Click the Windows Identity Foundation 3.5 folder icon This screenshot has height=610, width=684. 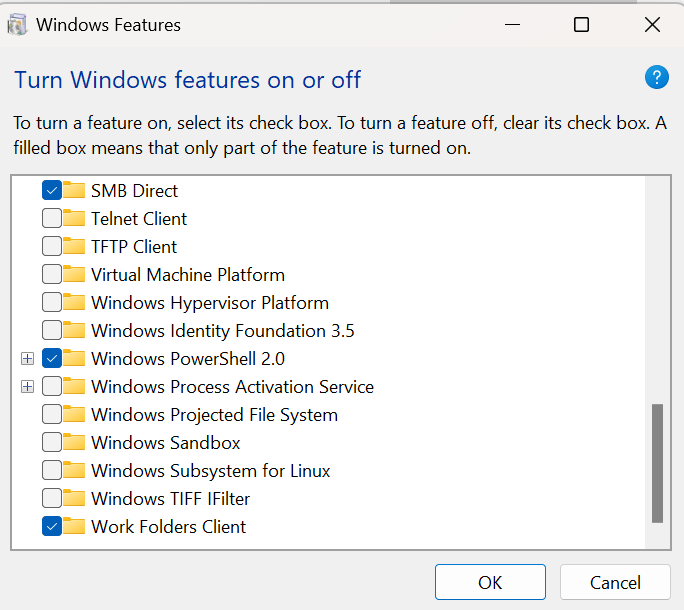74,330
